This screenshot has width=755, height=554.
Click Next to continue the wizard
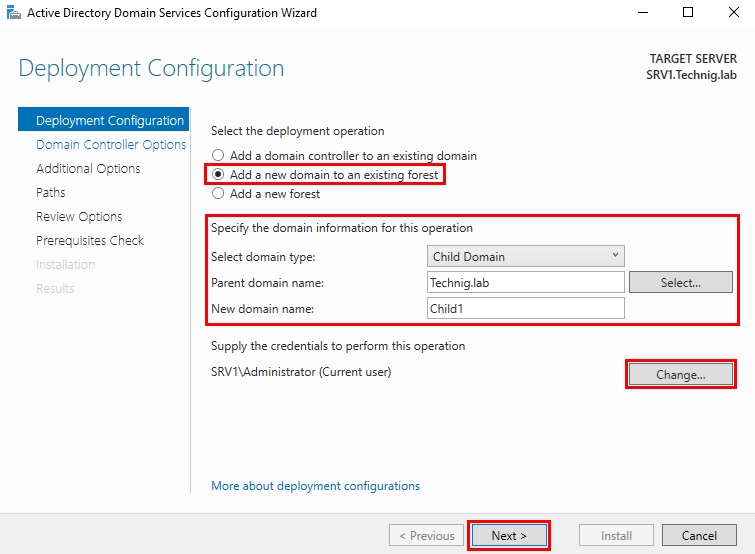pyautogui.click(x=509, y=535)
